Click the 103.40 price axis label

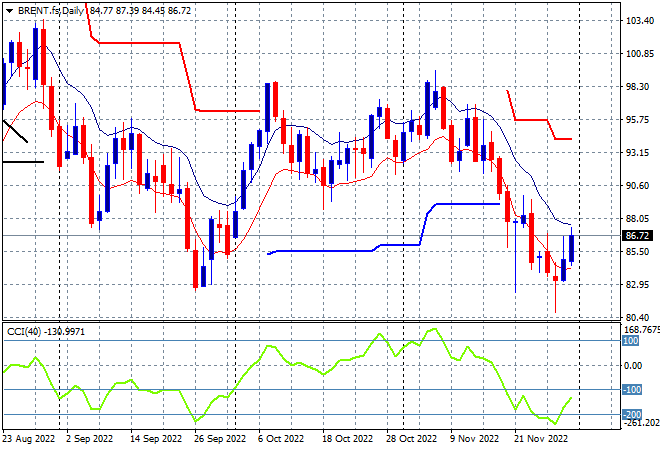click(x=639, y=21)
